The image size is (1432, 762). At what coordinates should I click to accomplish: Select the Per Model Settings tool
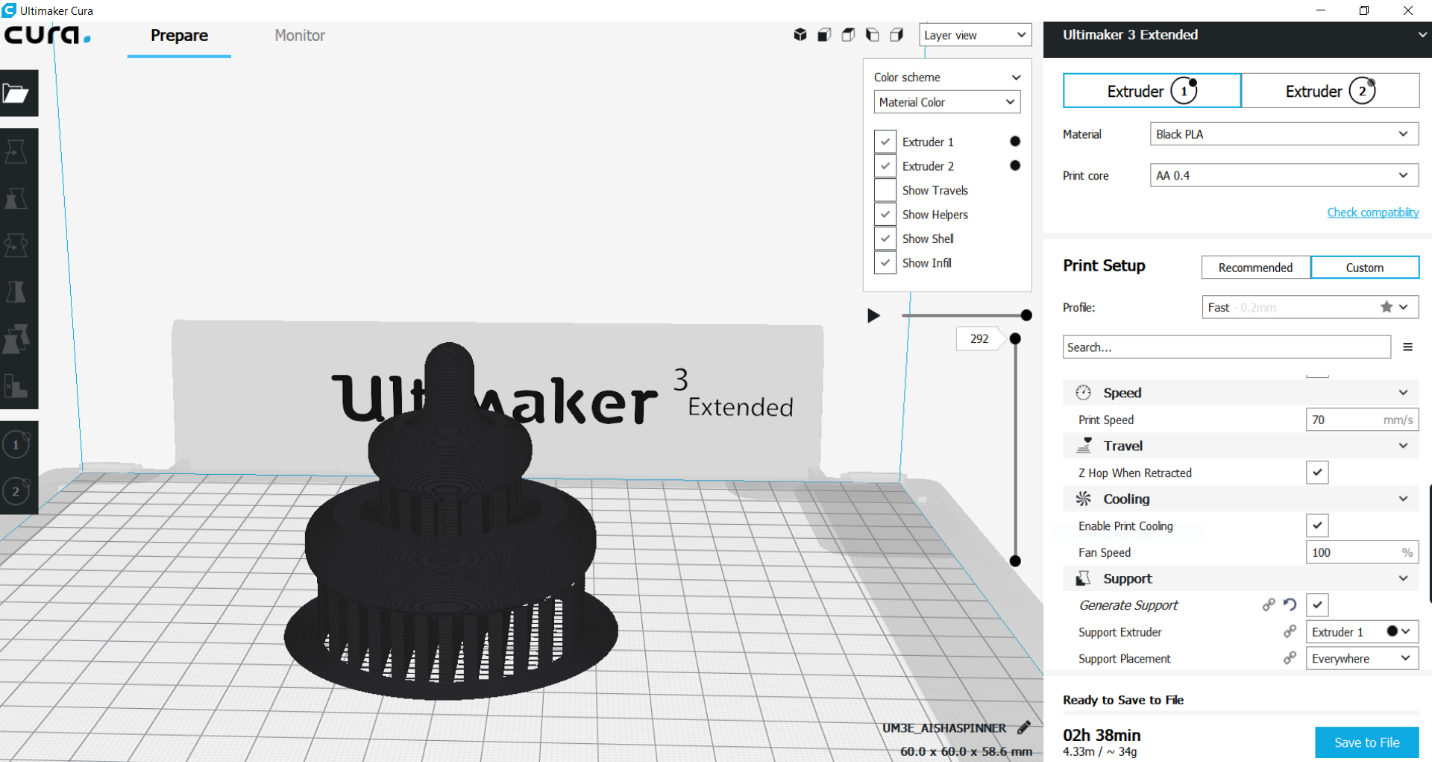(16, 339)
